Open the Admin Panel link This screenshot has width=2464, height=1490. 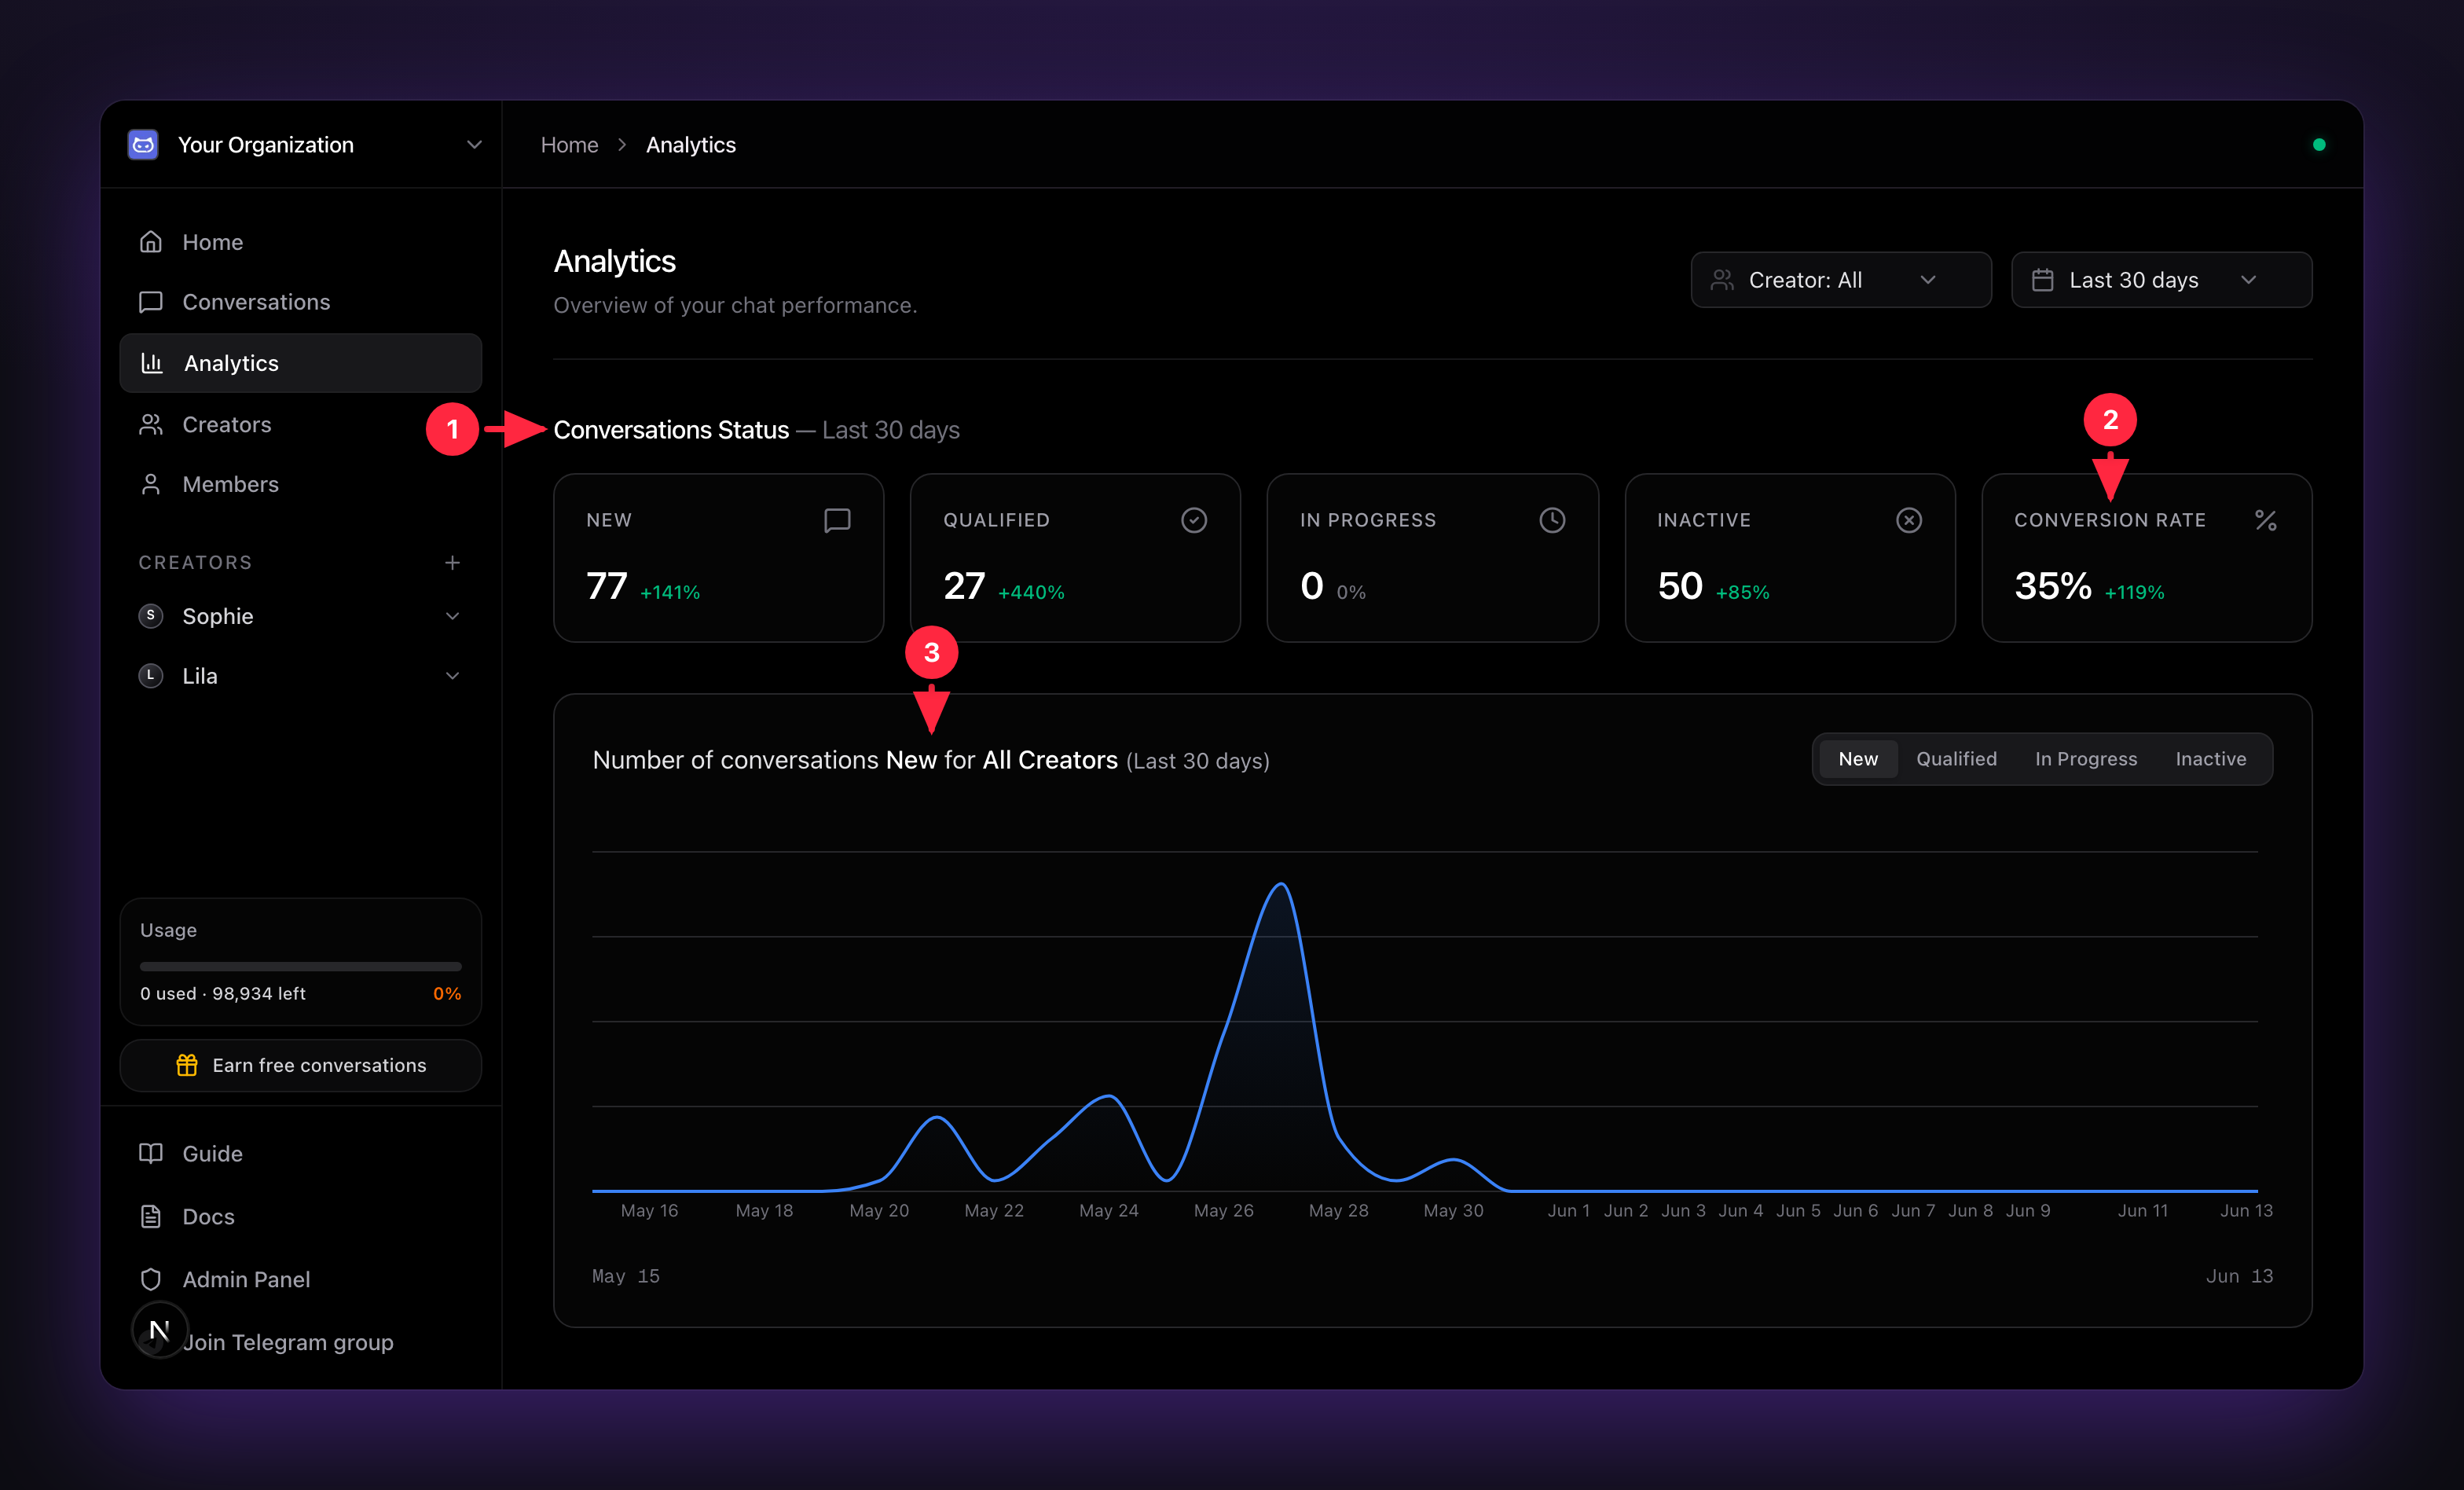300,1279
